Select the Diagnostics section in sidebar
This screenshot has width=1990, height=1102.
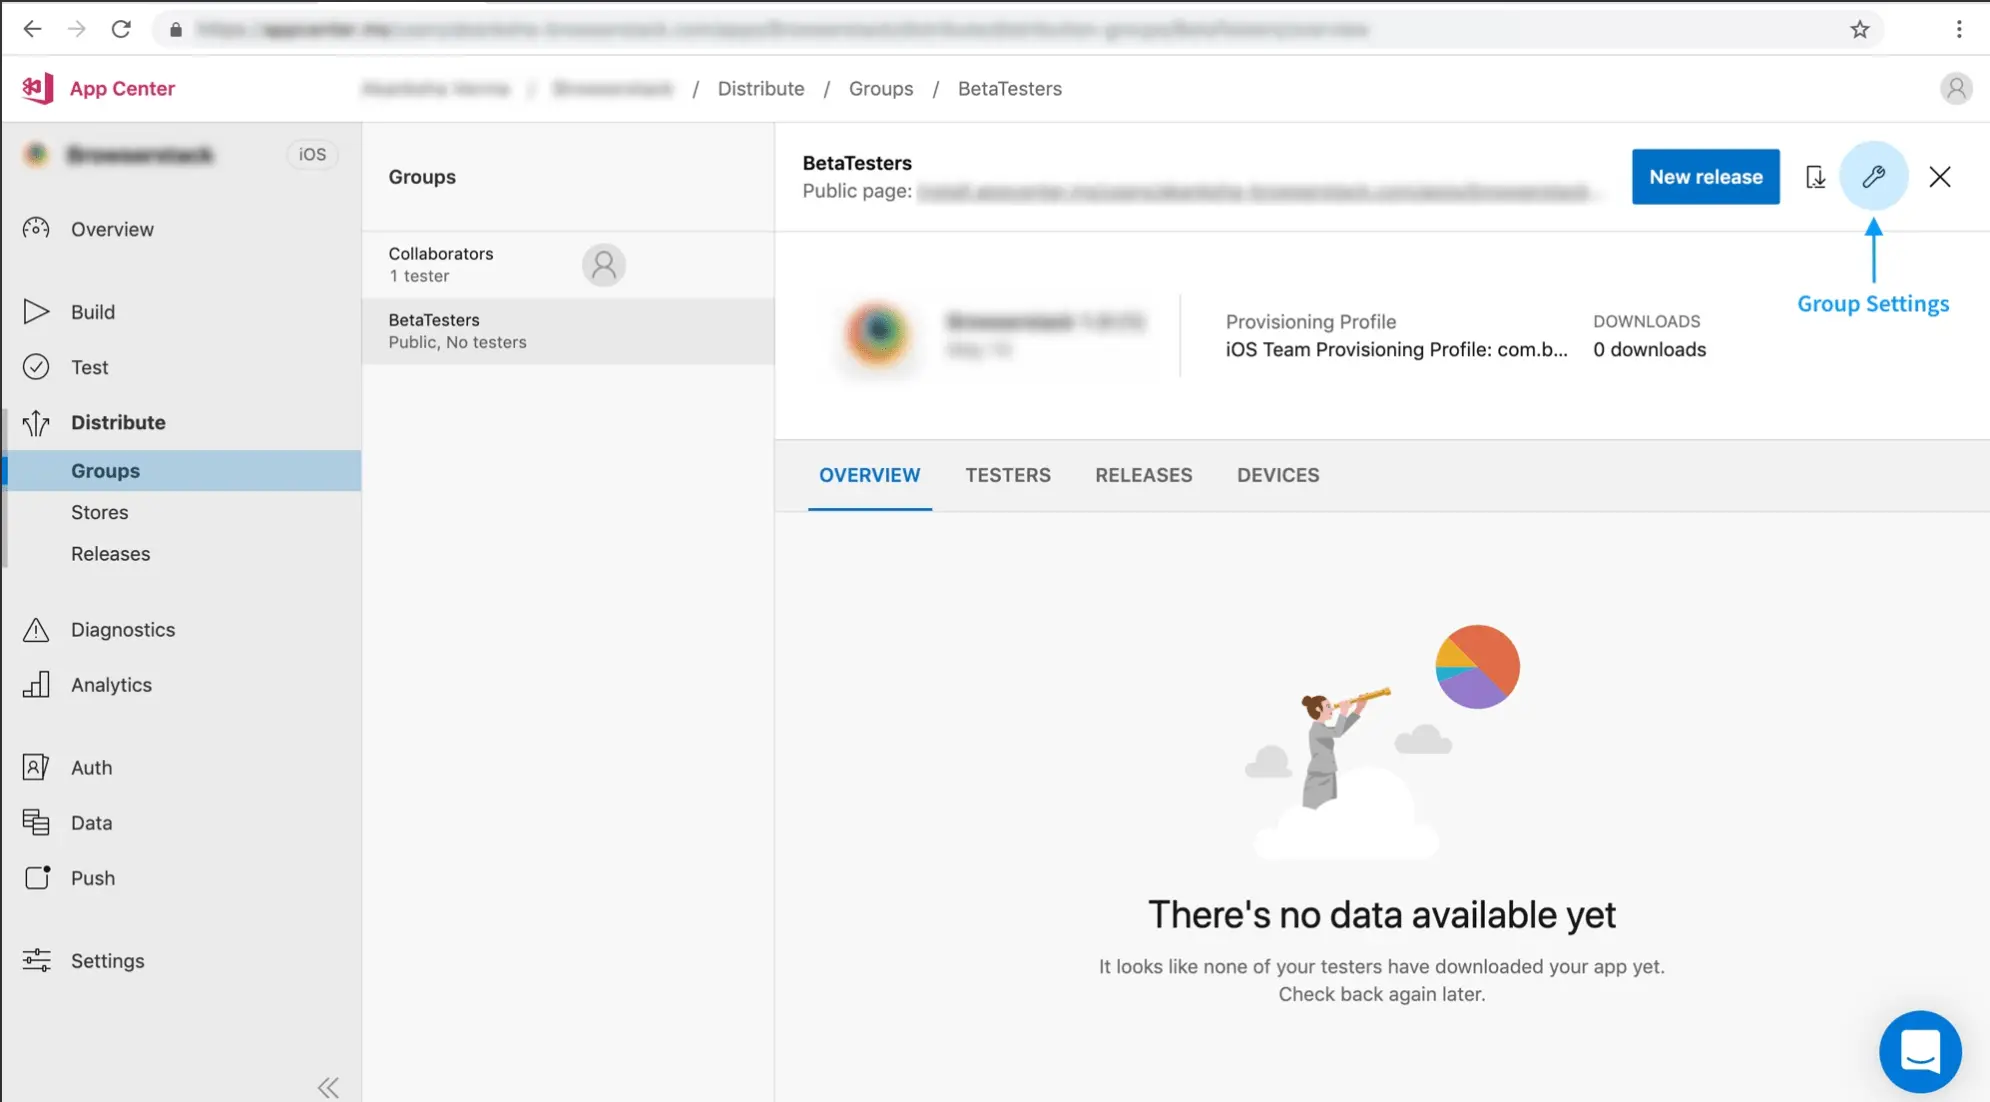point(123,628)
